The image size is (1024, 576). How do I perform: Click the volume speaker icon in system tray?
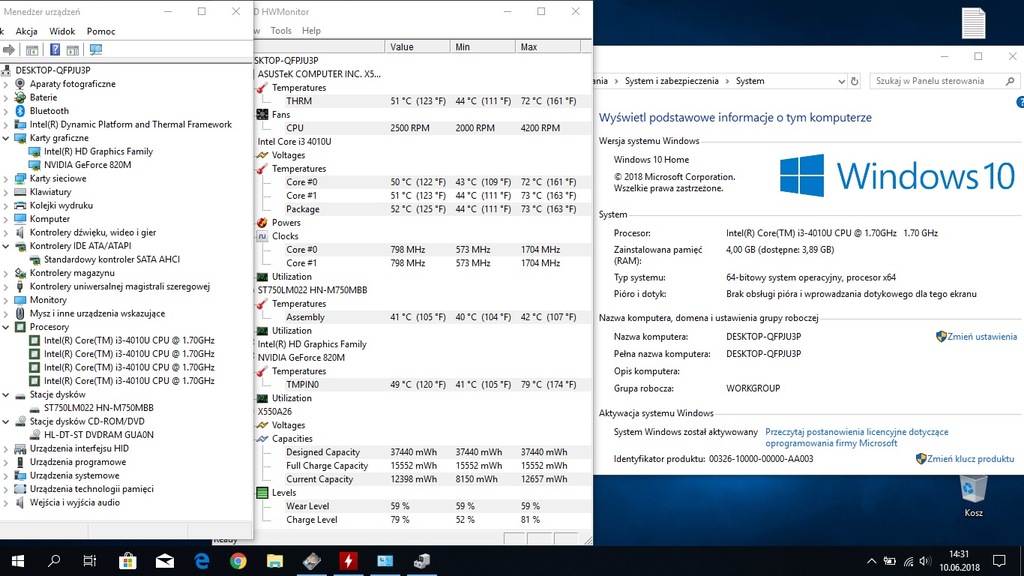(925, 561)
